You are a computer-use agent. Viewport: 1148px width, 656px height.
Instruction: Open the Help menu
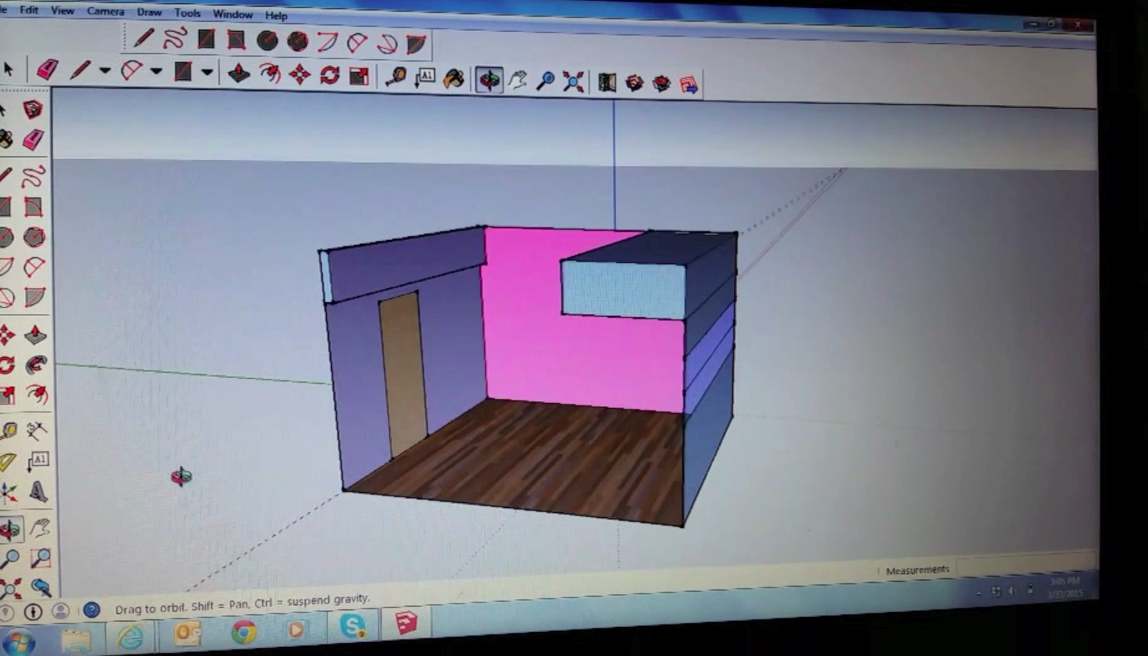[x=276, y=15]
